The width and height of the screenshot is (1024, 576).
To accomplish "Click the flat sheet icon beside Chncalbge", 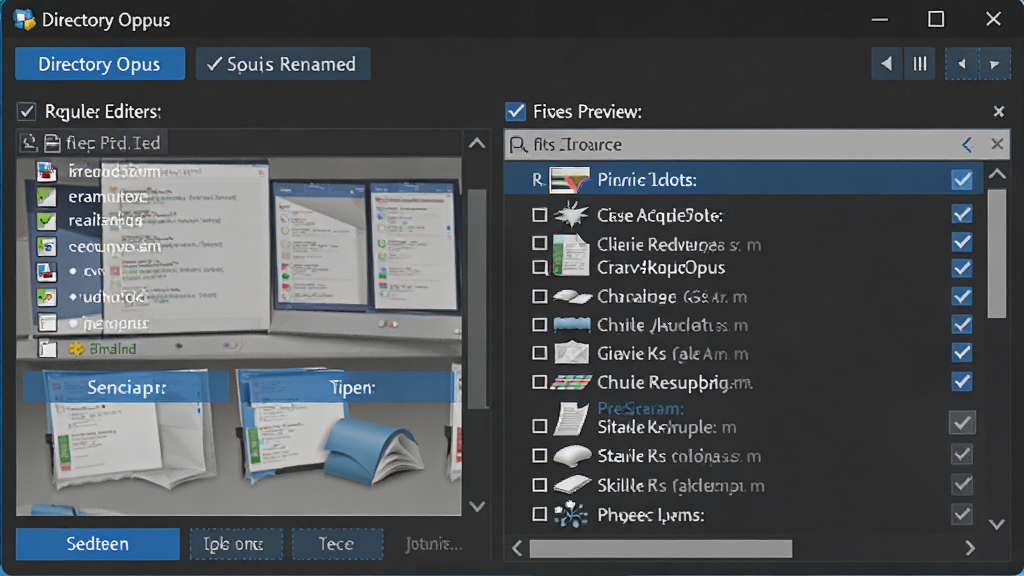I will [572, 296].
